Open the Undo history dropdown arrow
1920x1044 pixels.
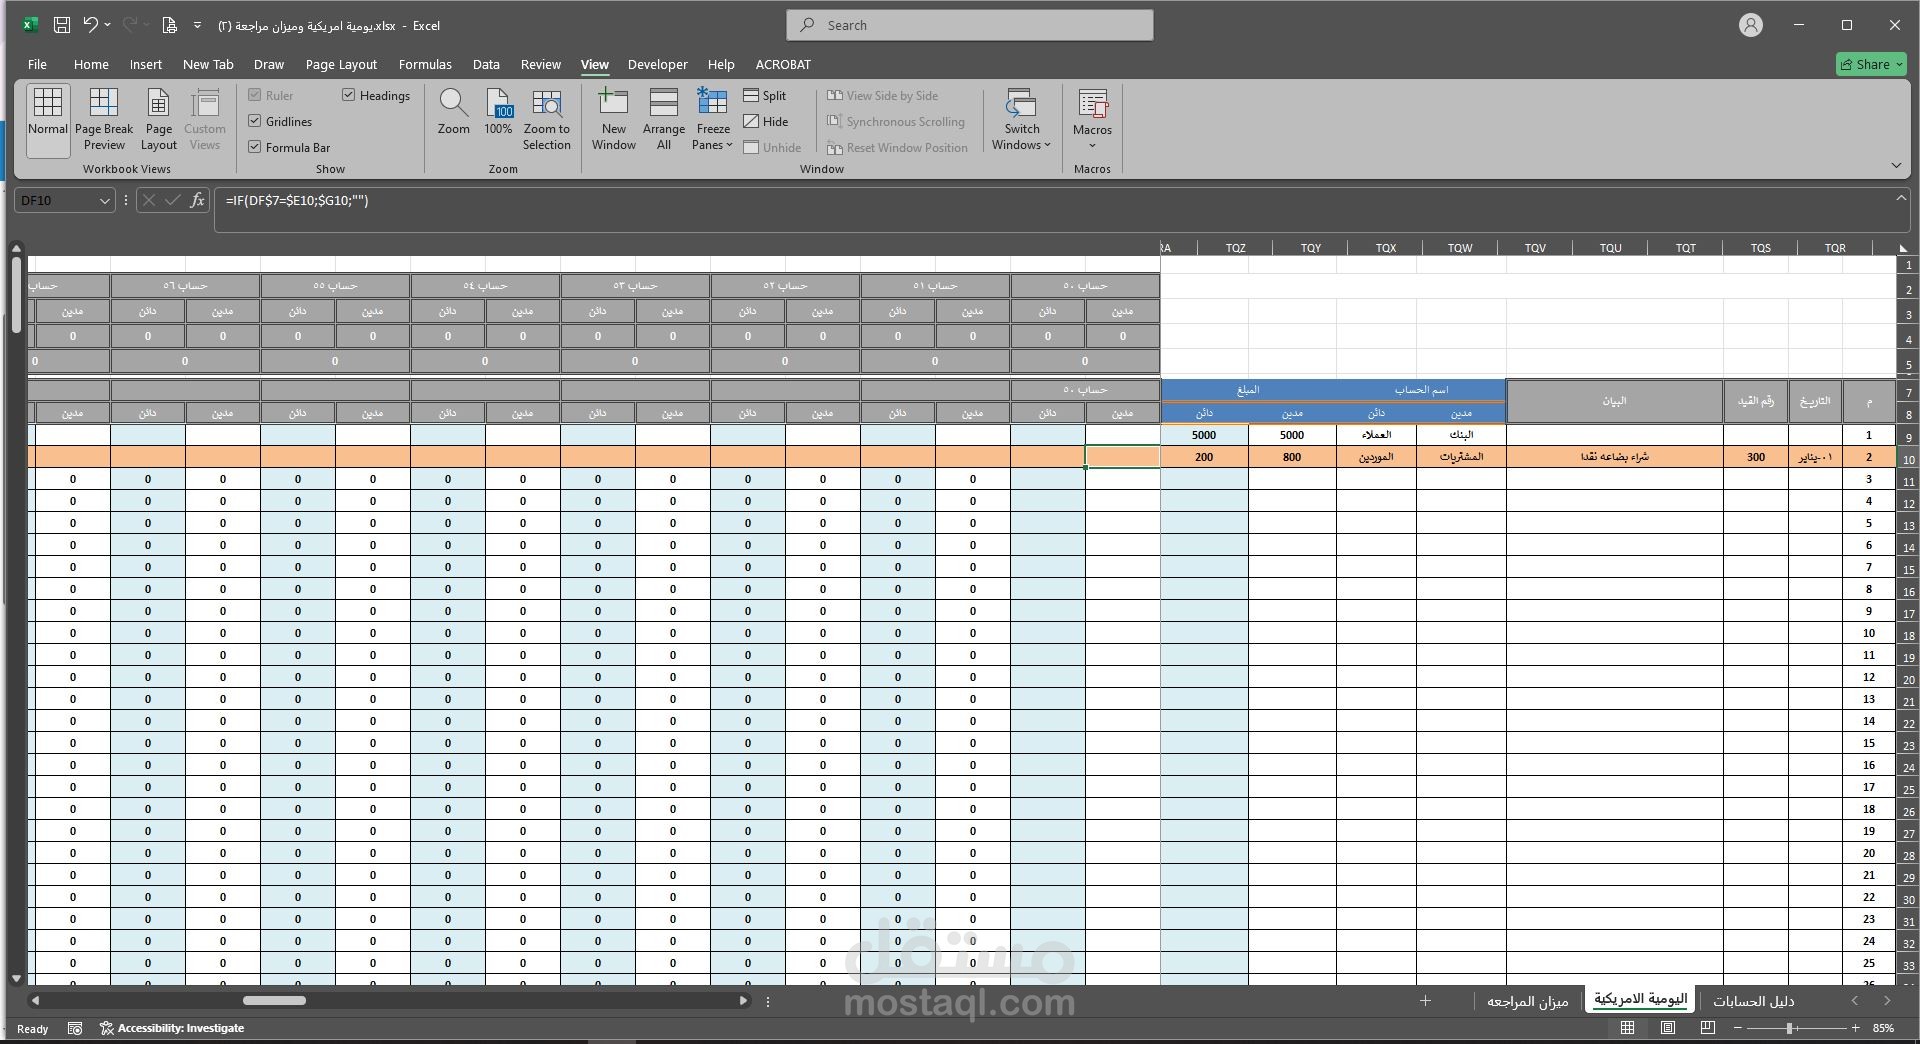[x=108, y=25]
